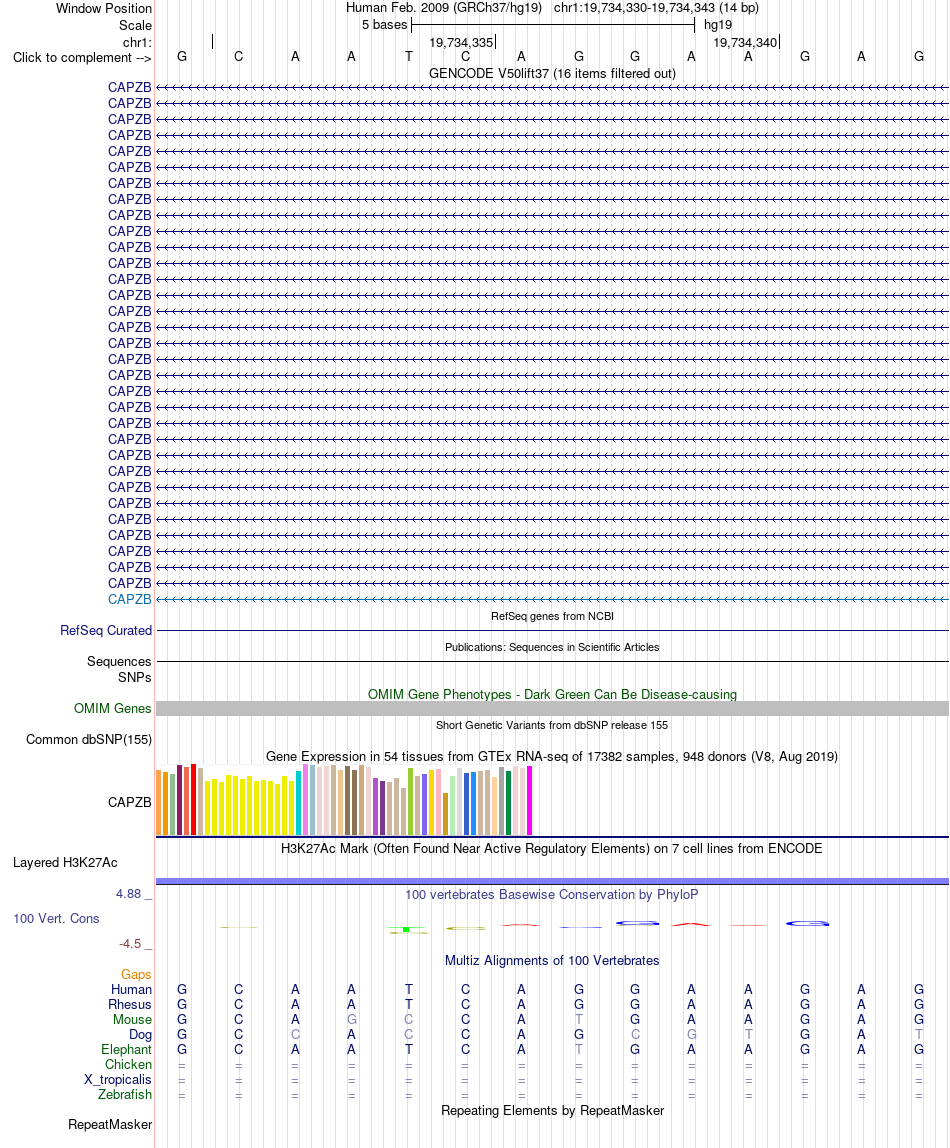Click the '5 bases' scale text
Image resolution: width=950 pixels, height=1148 pixels.
coord(384,25)
